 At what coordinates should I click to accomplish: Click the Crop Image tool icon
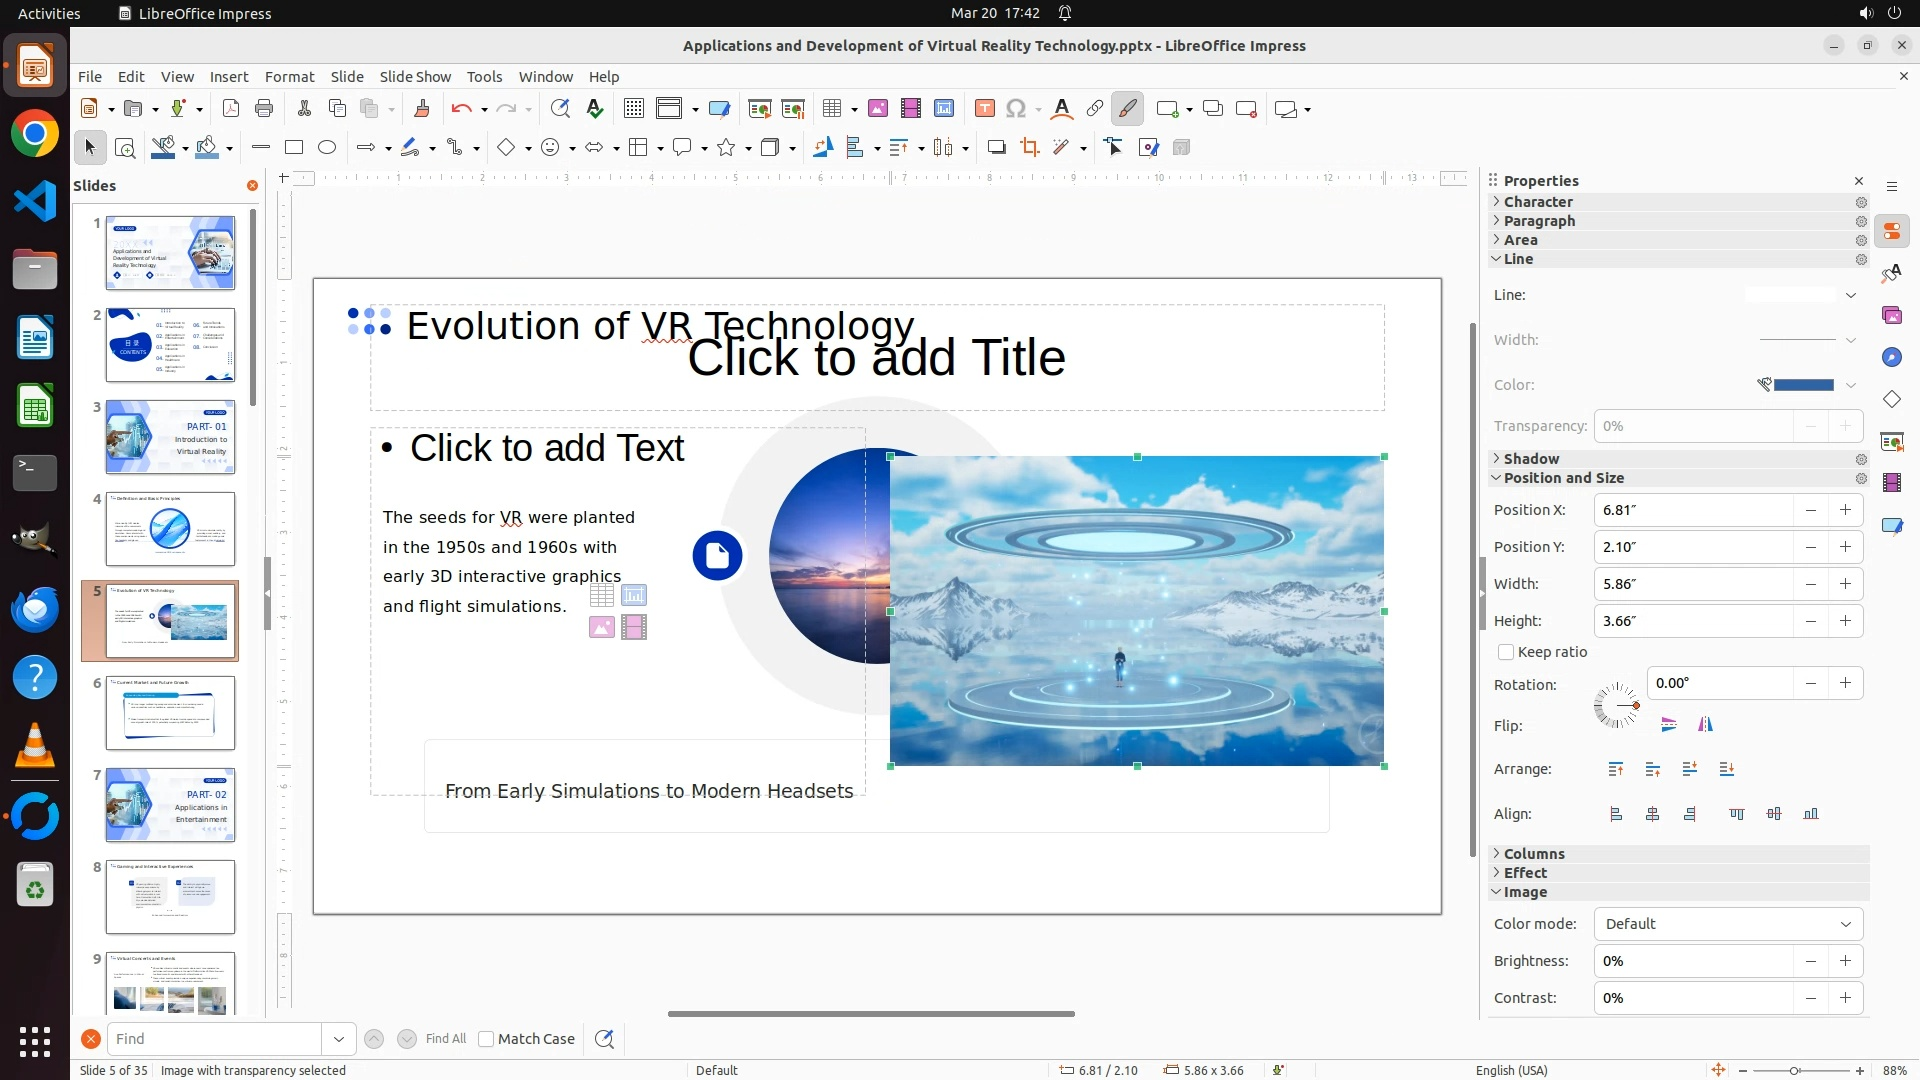click(1030, 148)
